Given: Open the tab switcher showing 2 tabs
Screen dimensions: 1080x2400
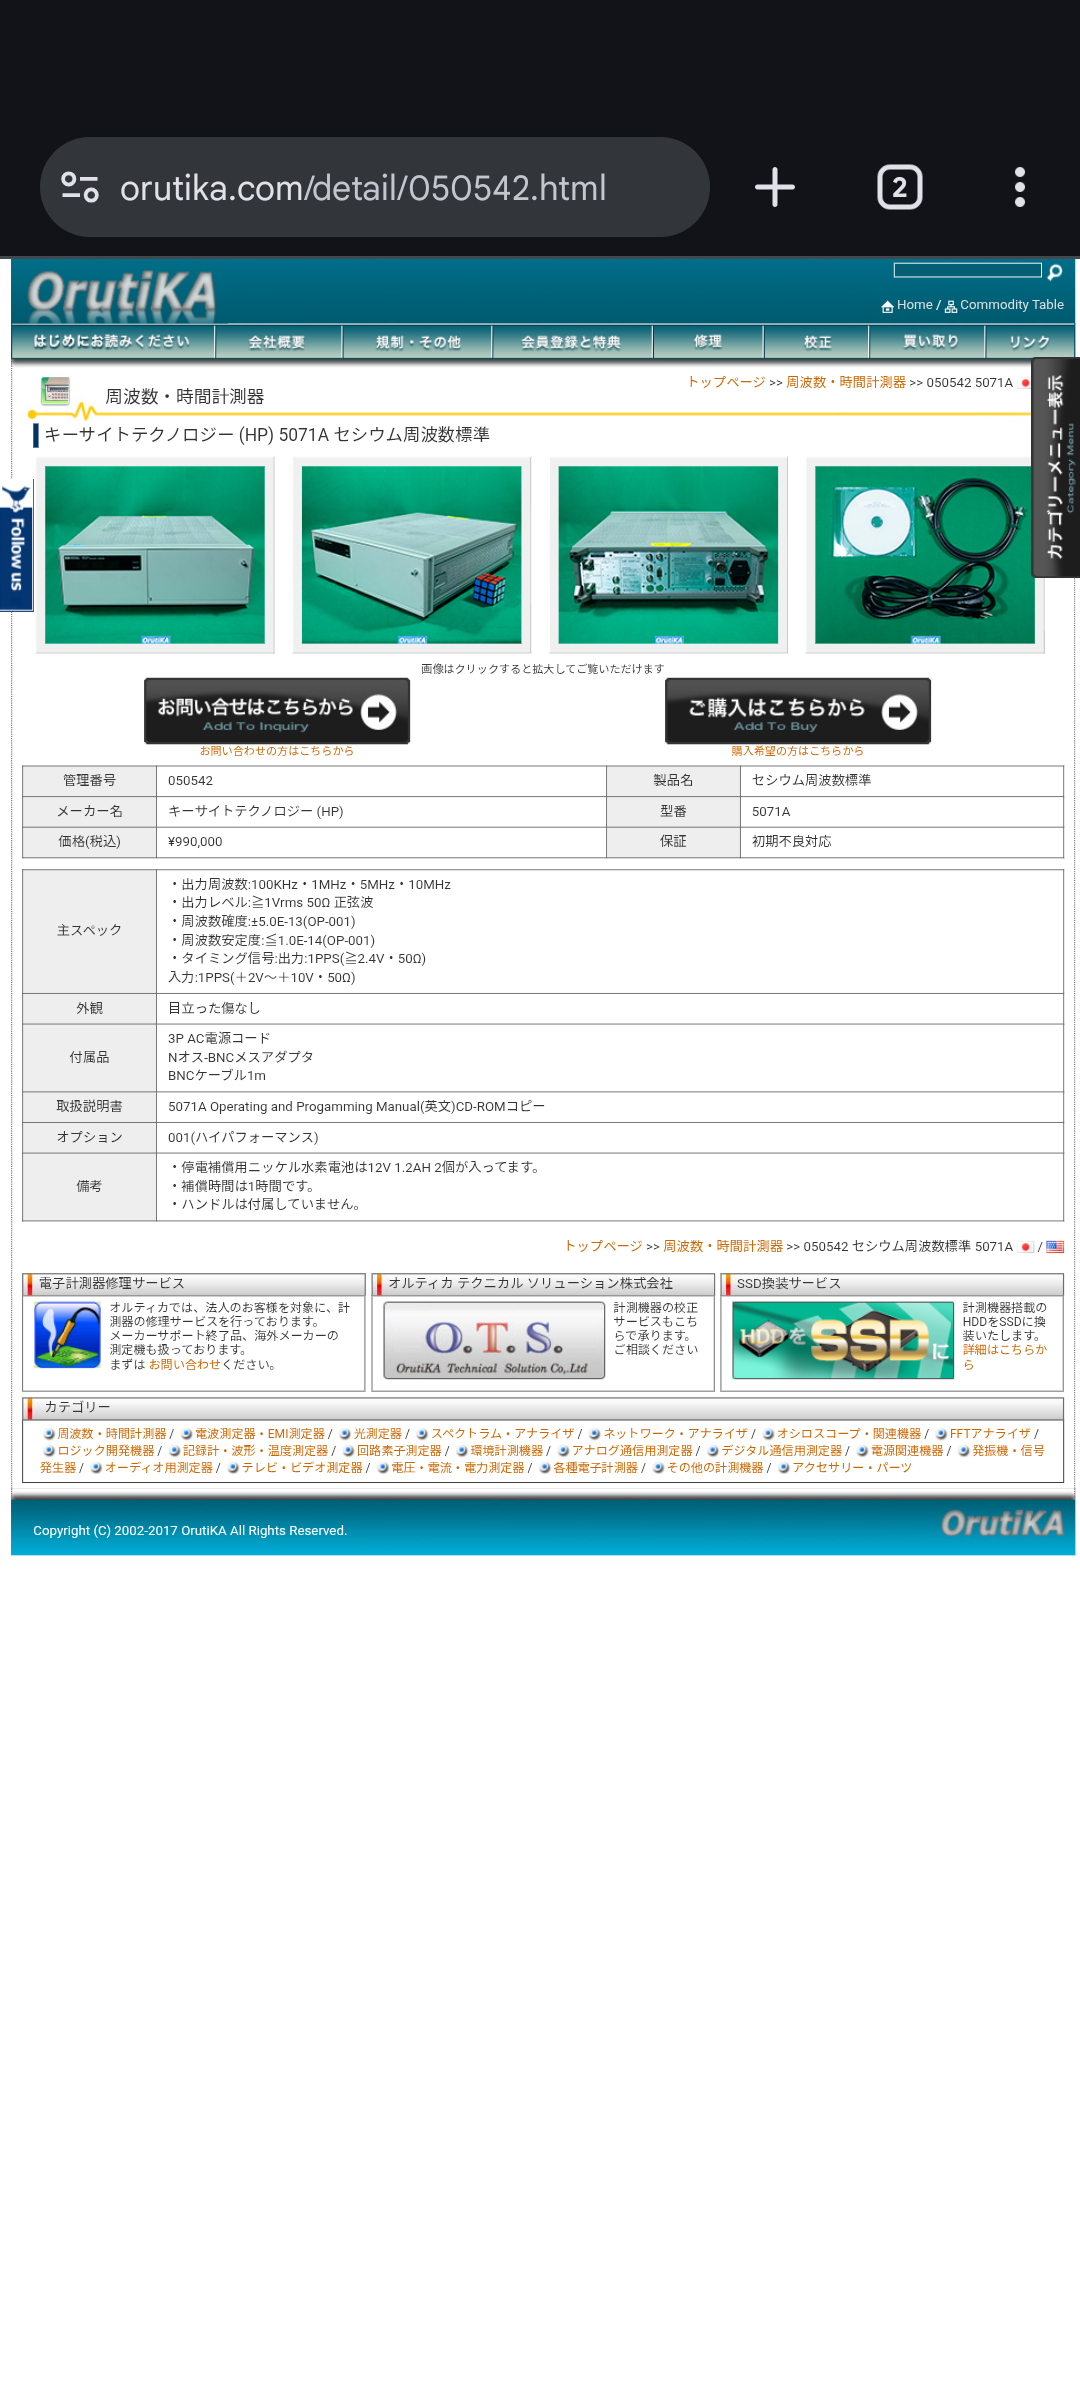Looking at the screenshot, I should click(899, 187).
